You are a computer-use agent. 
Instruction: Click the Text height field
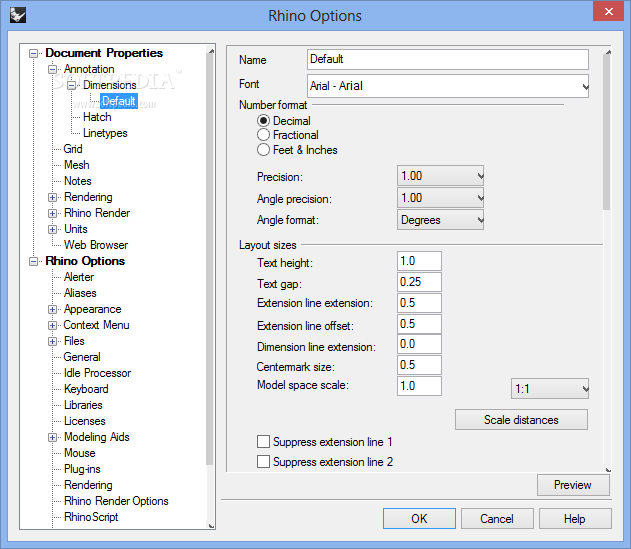[x=419, y=261]
